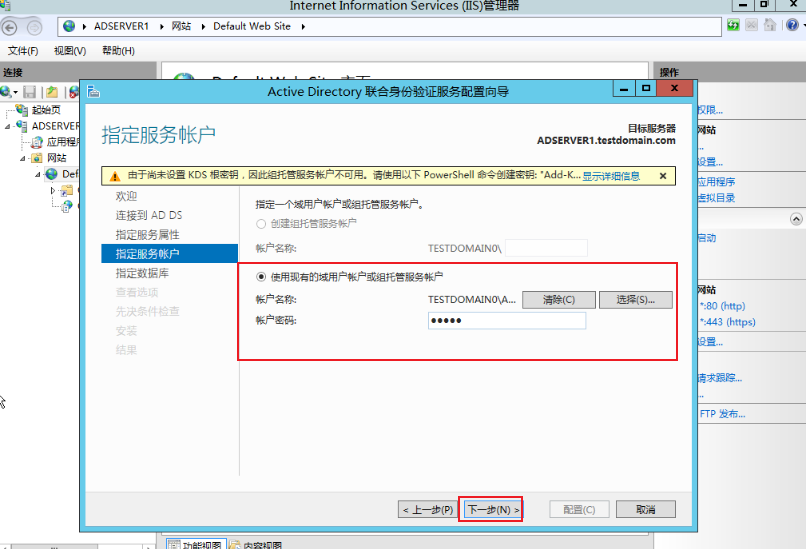Click the globe page icon under Default Web Site
The height and width of the screenshot is (549, 806).
(67, 206)
